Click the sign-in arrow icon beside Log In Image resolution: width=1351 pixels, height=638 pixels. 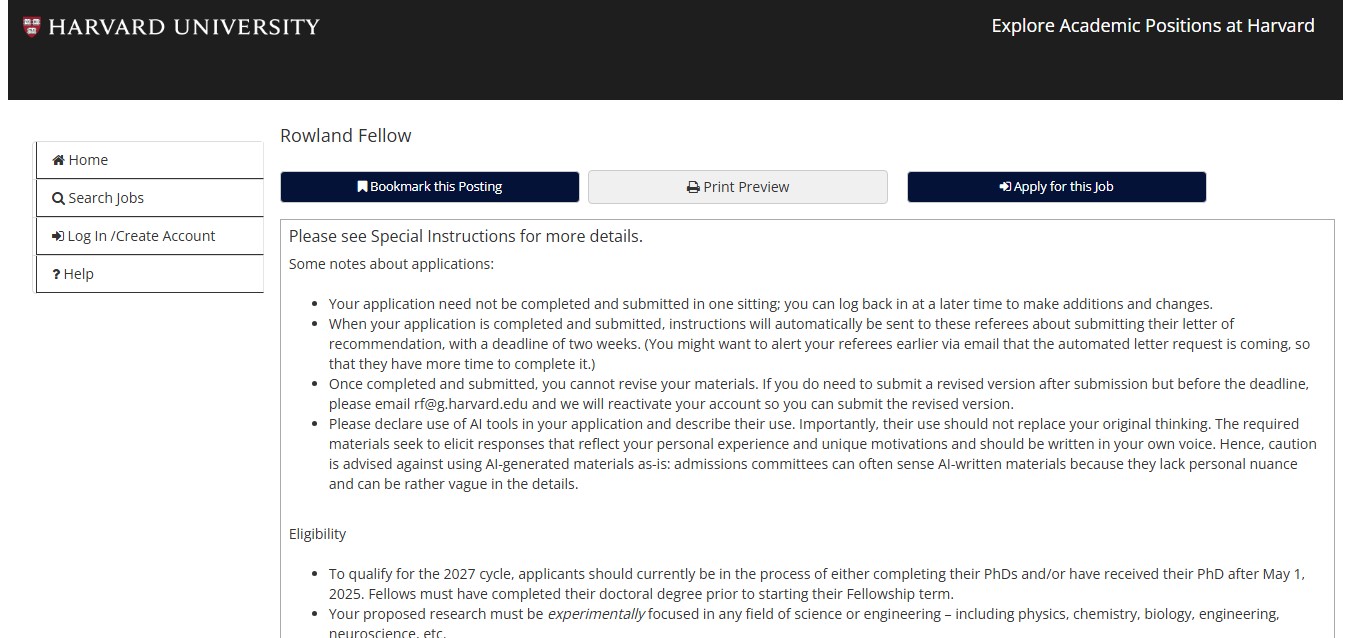click(58, 236)
